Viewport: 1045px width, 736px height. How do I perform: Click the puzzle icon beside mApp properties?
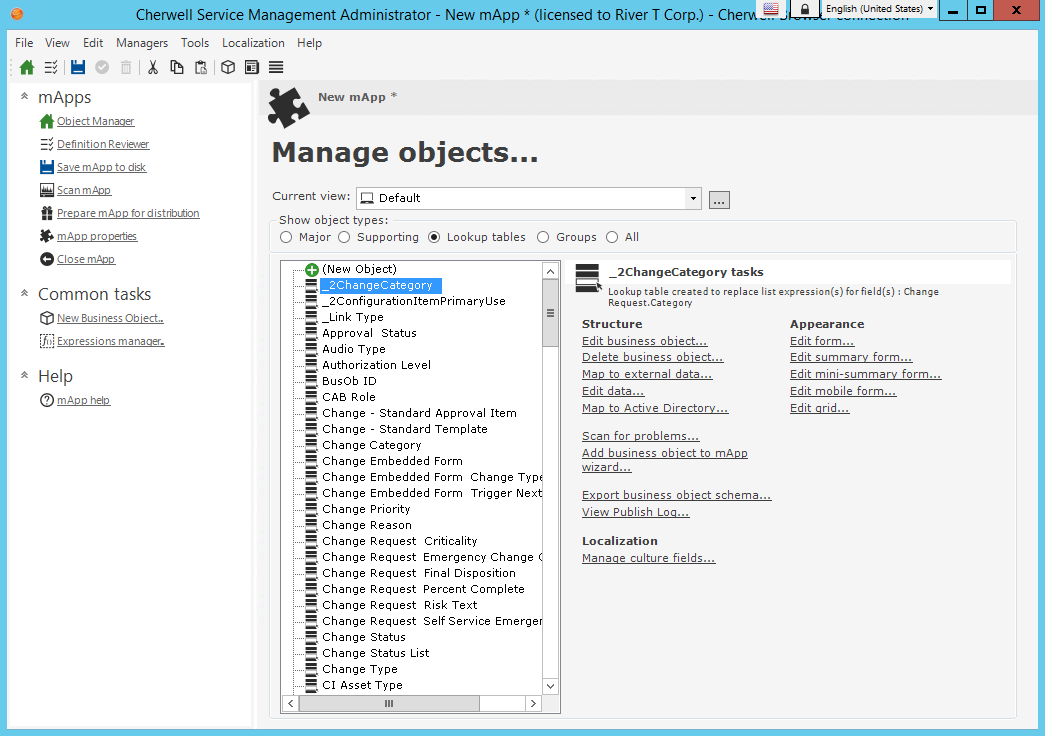[x=47, y=236]
